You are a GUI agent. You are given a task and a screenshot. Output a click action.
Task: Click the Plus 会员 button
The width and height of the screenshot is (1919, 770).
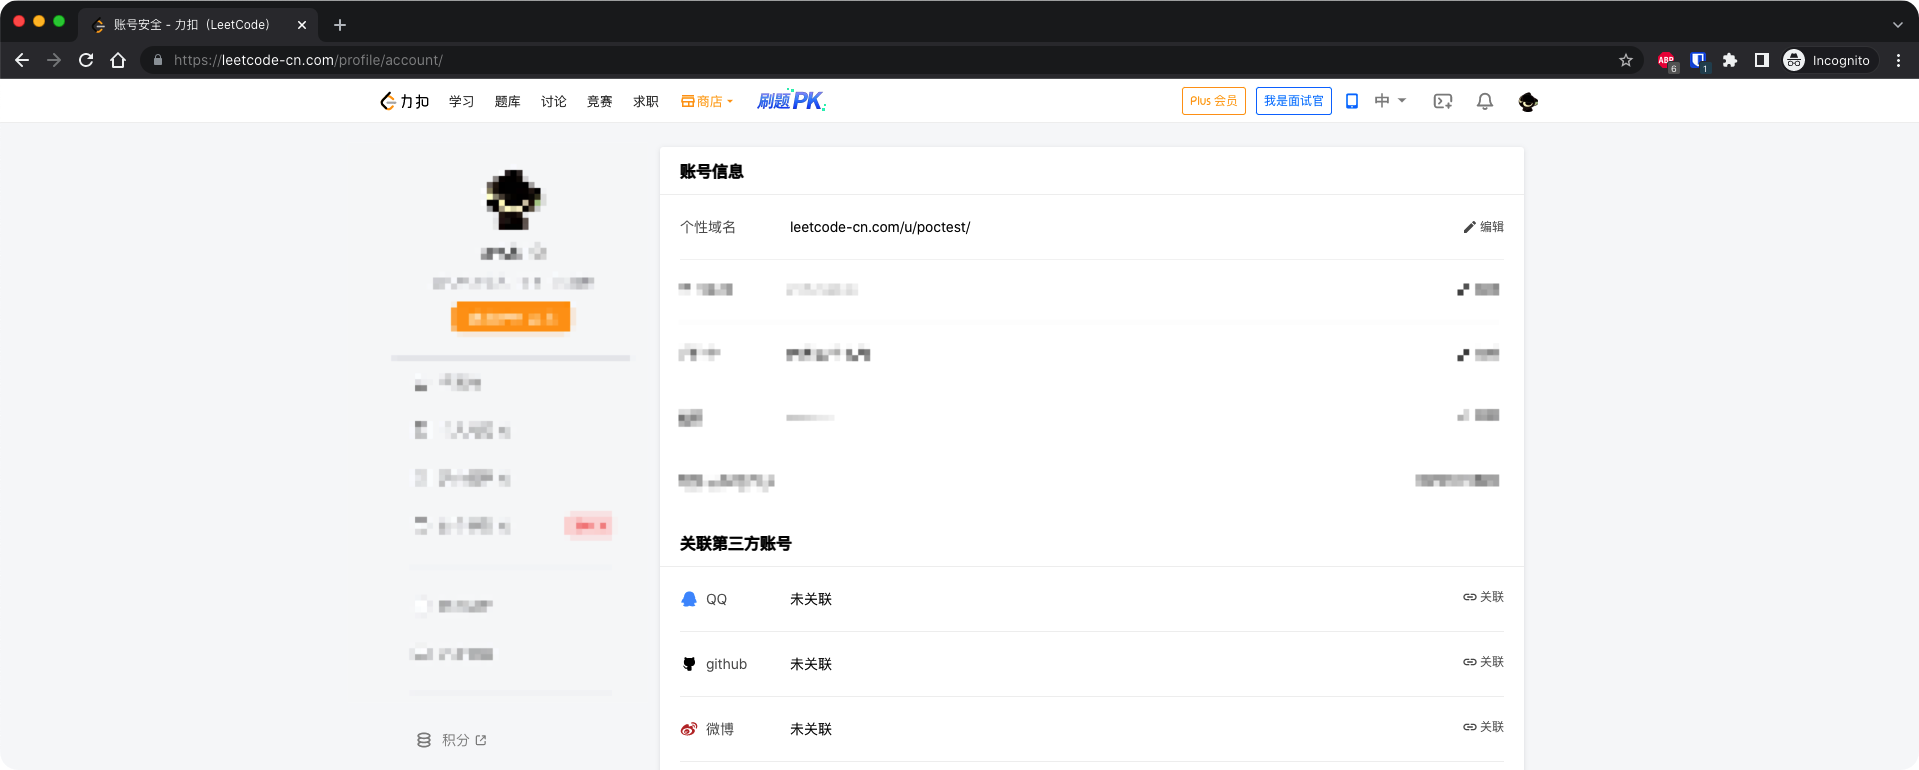[x=1213, y=101]
